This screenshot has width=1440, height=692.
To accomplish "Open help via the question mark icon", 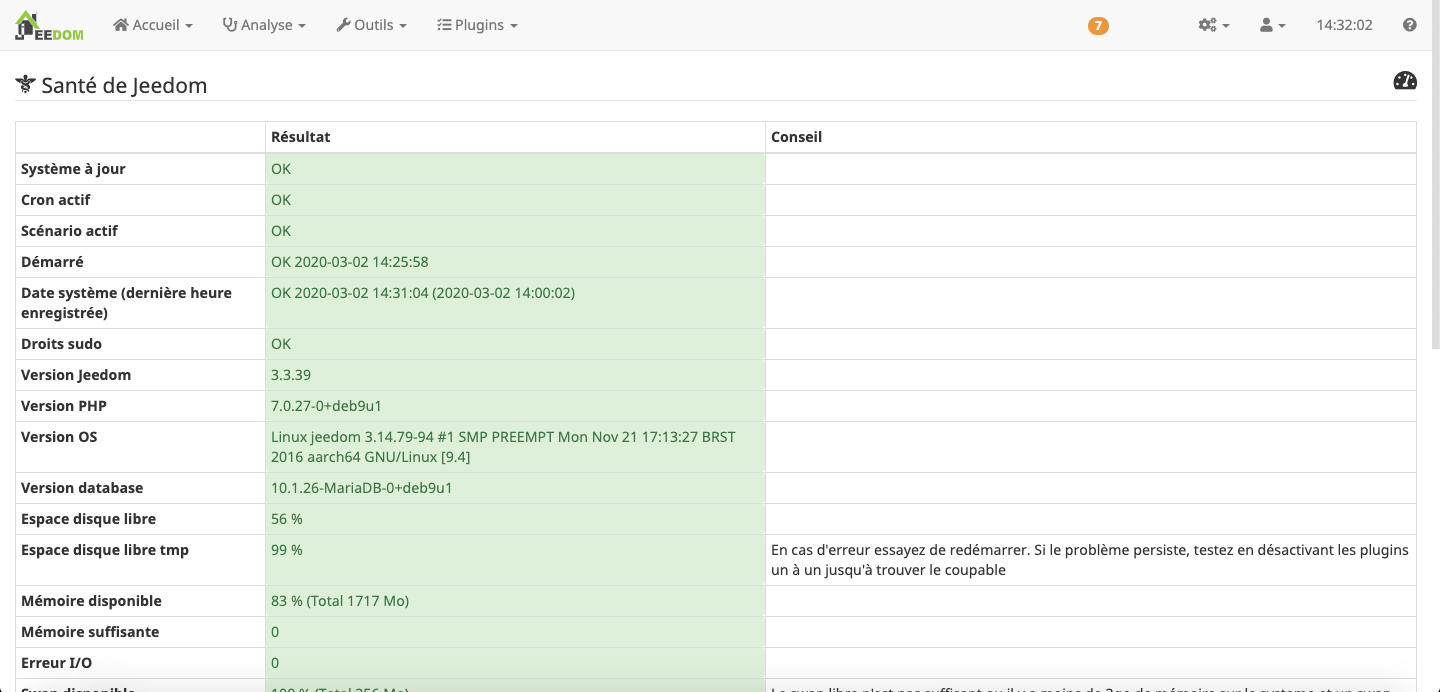I will 1410,25.
